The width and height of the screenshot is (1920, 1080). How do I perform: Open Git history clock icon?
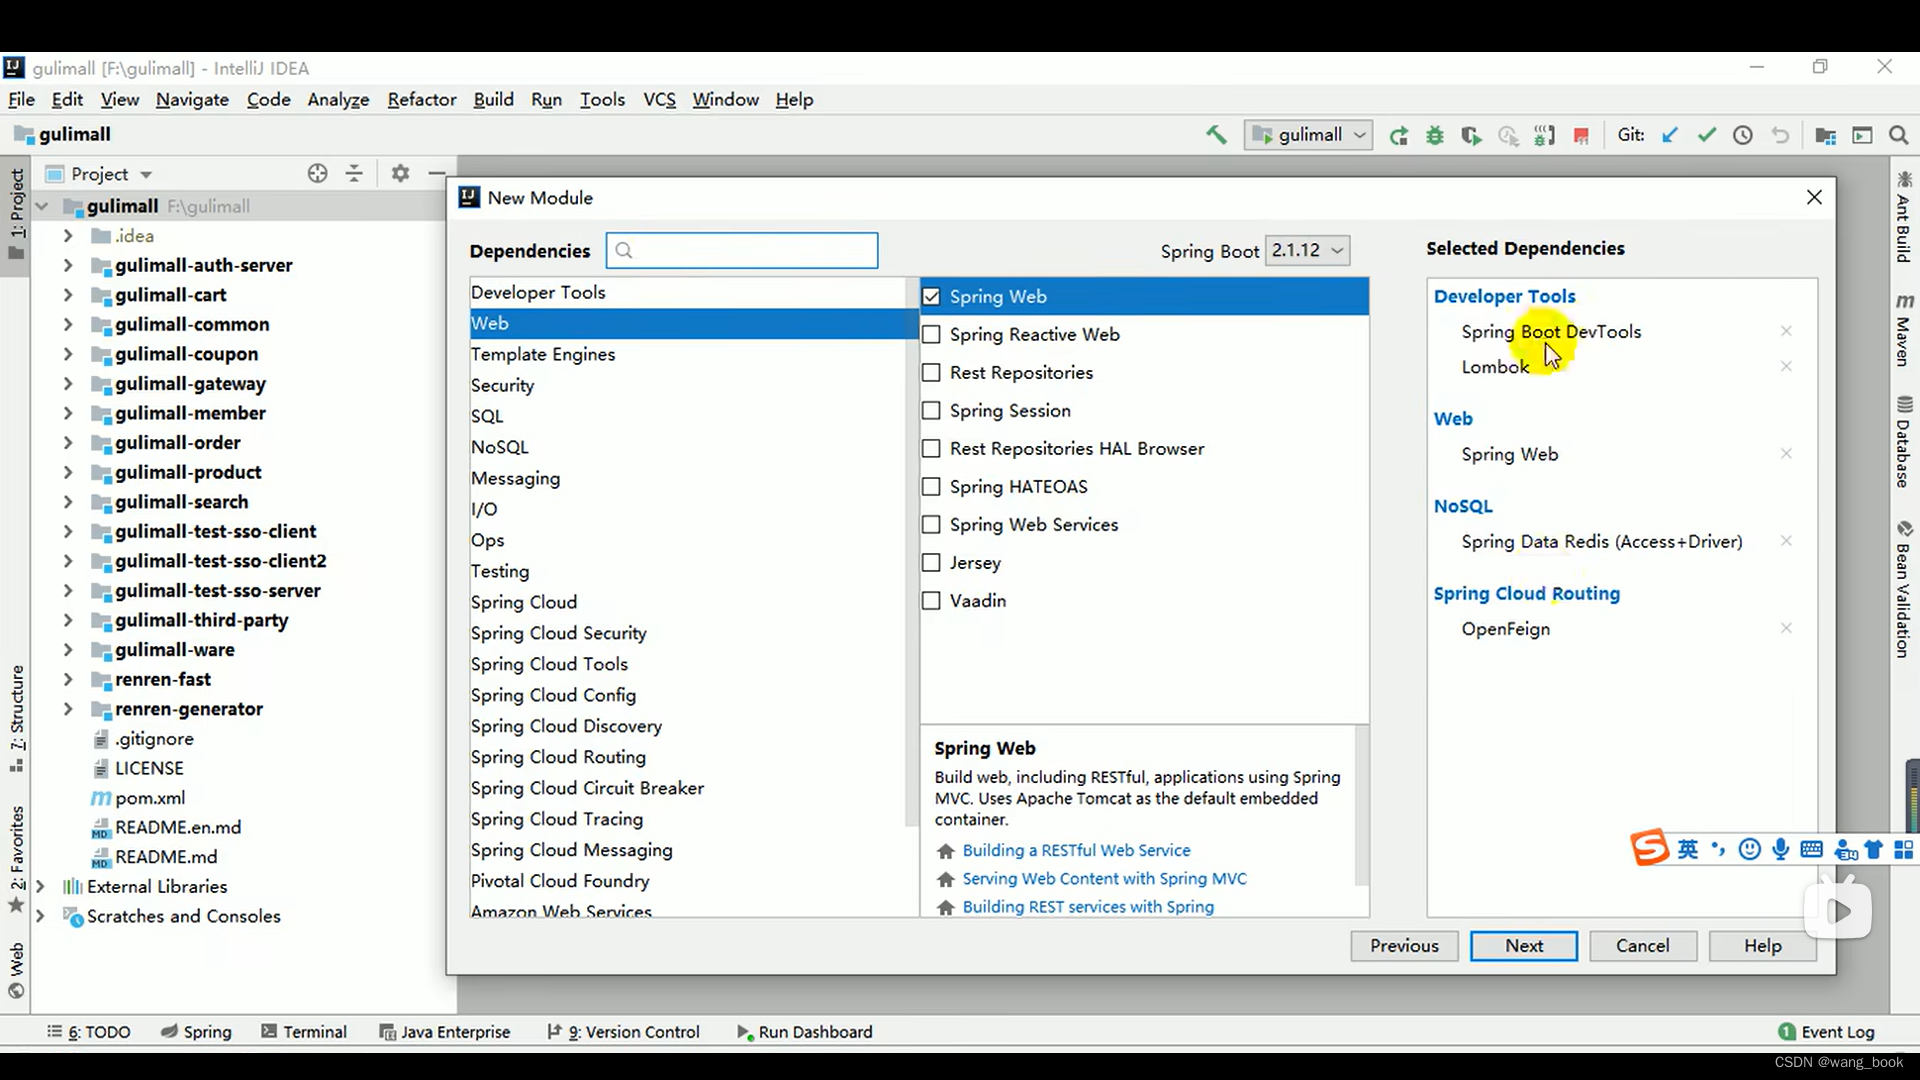pos(1743,135)
